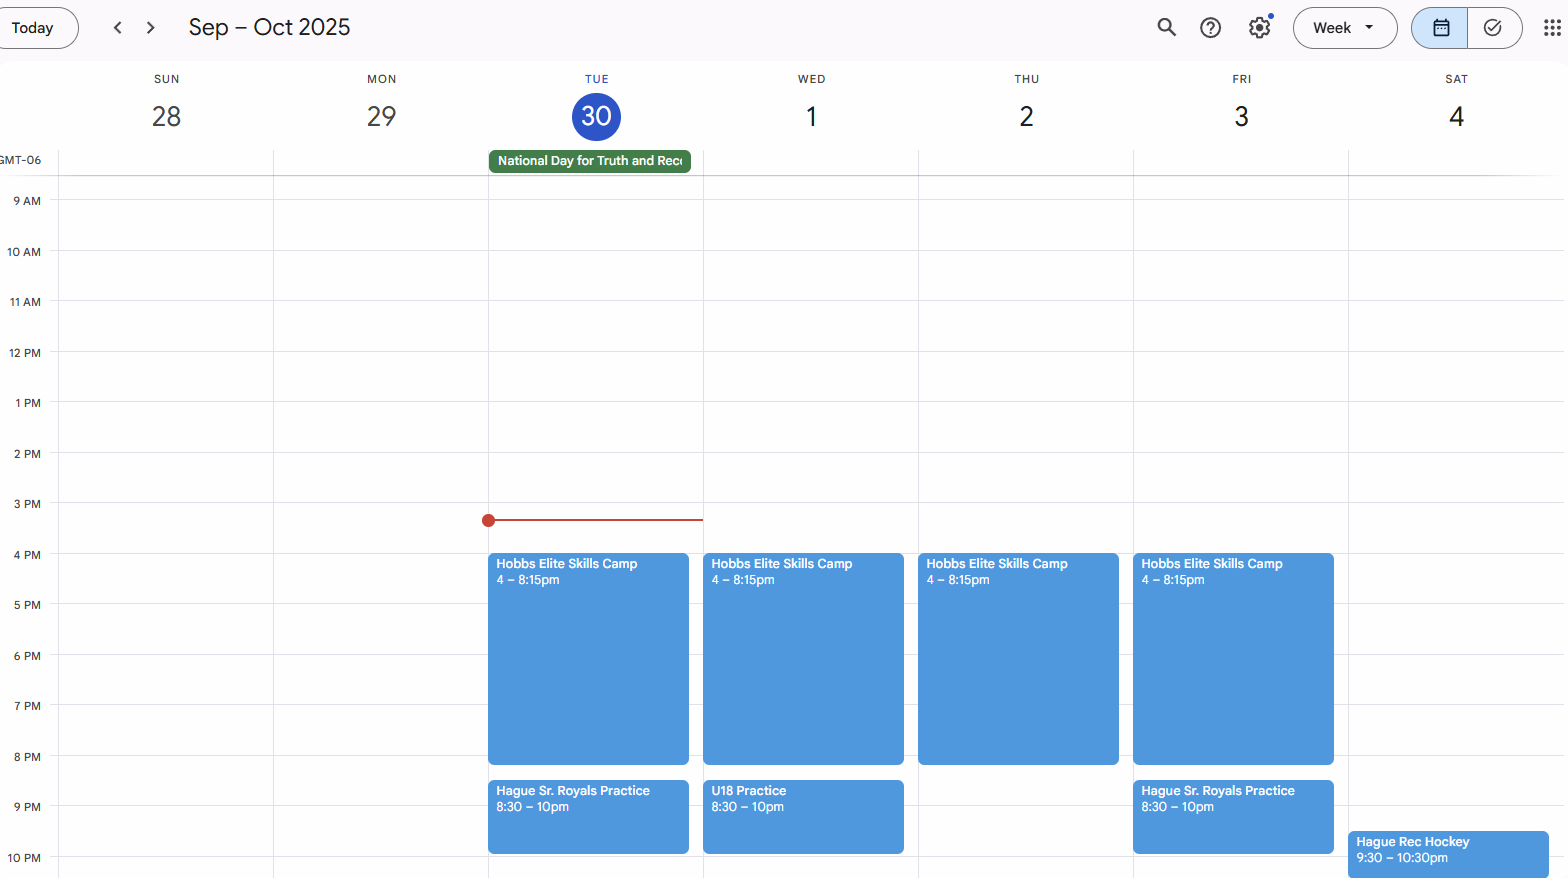Open National Day for Truth event
The image size is (1568, 878).
click(x=589, y=161)
